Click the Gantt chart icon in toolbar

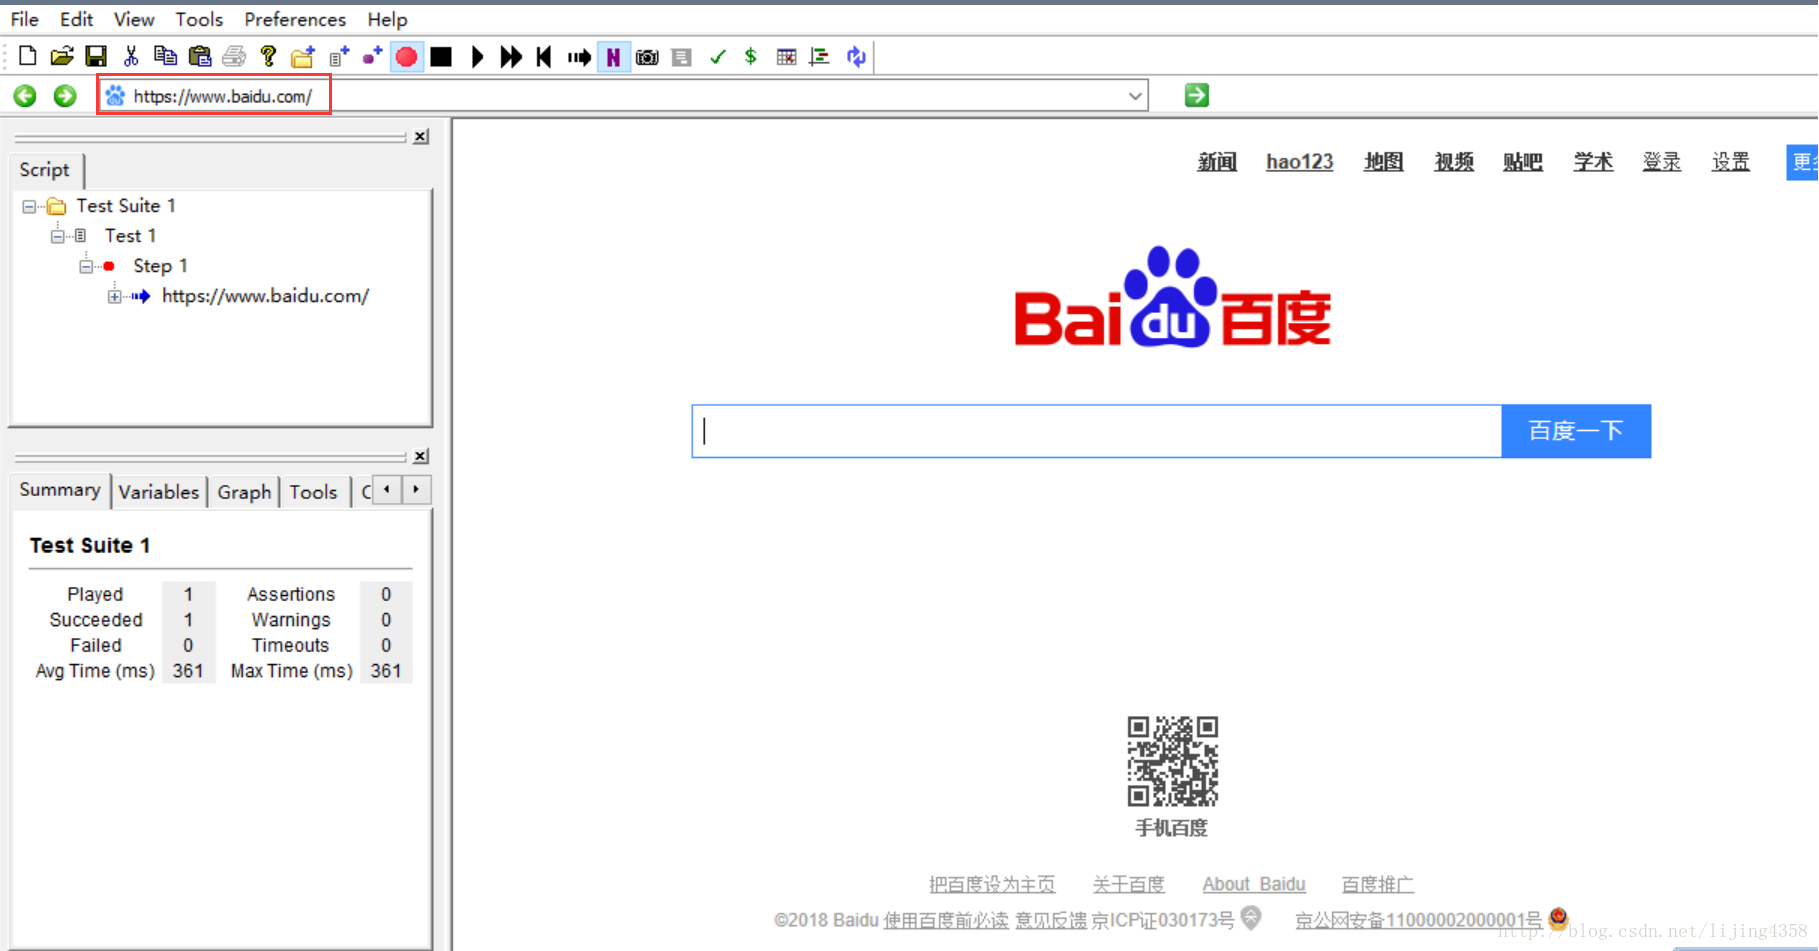coord(820,56)
